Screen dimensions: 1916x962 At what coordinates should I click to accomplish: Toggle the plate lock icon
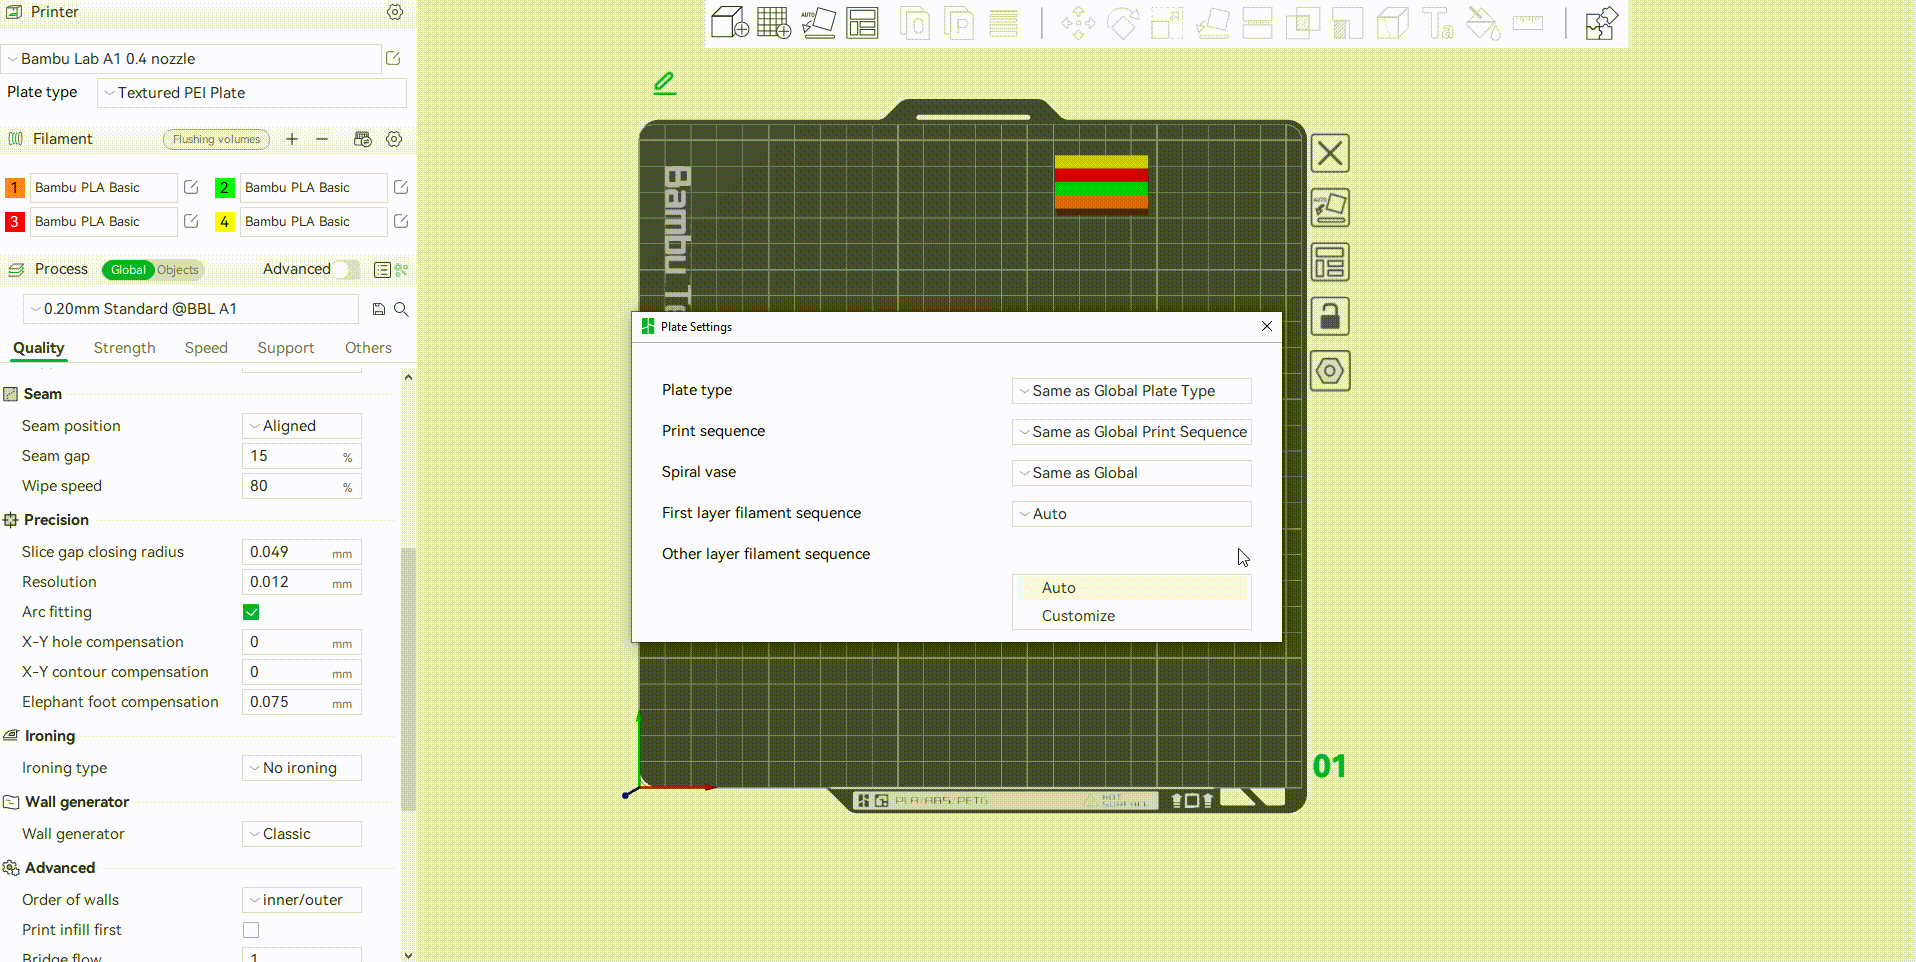pos(1330,317)
